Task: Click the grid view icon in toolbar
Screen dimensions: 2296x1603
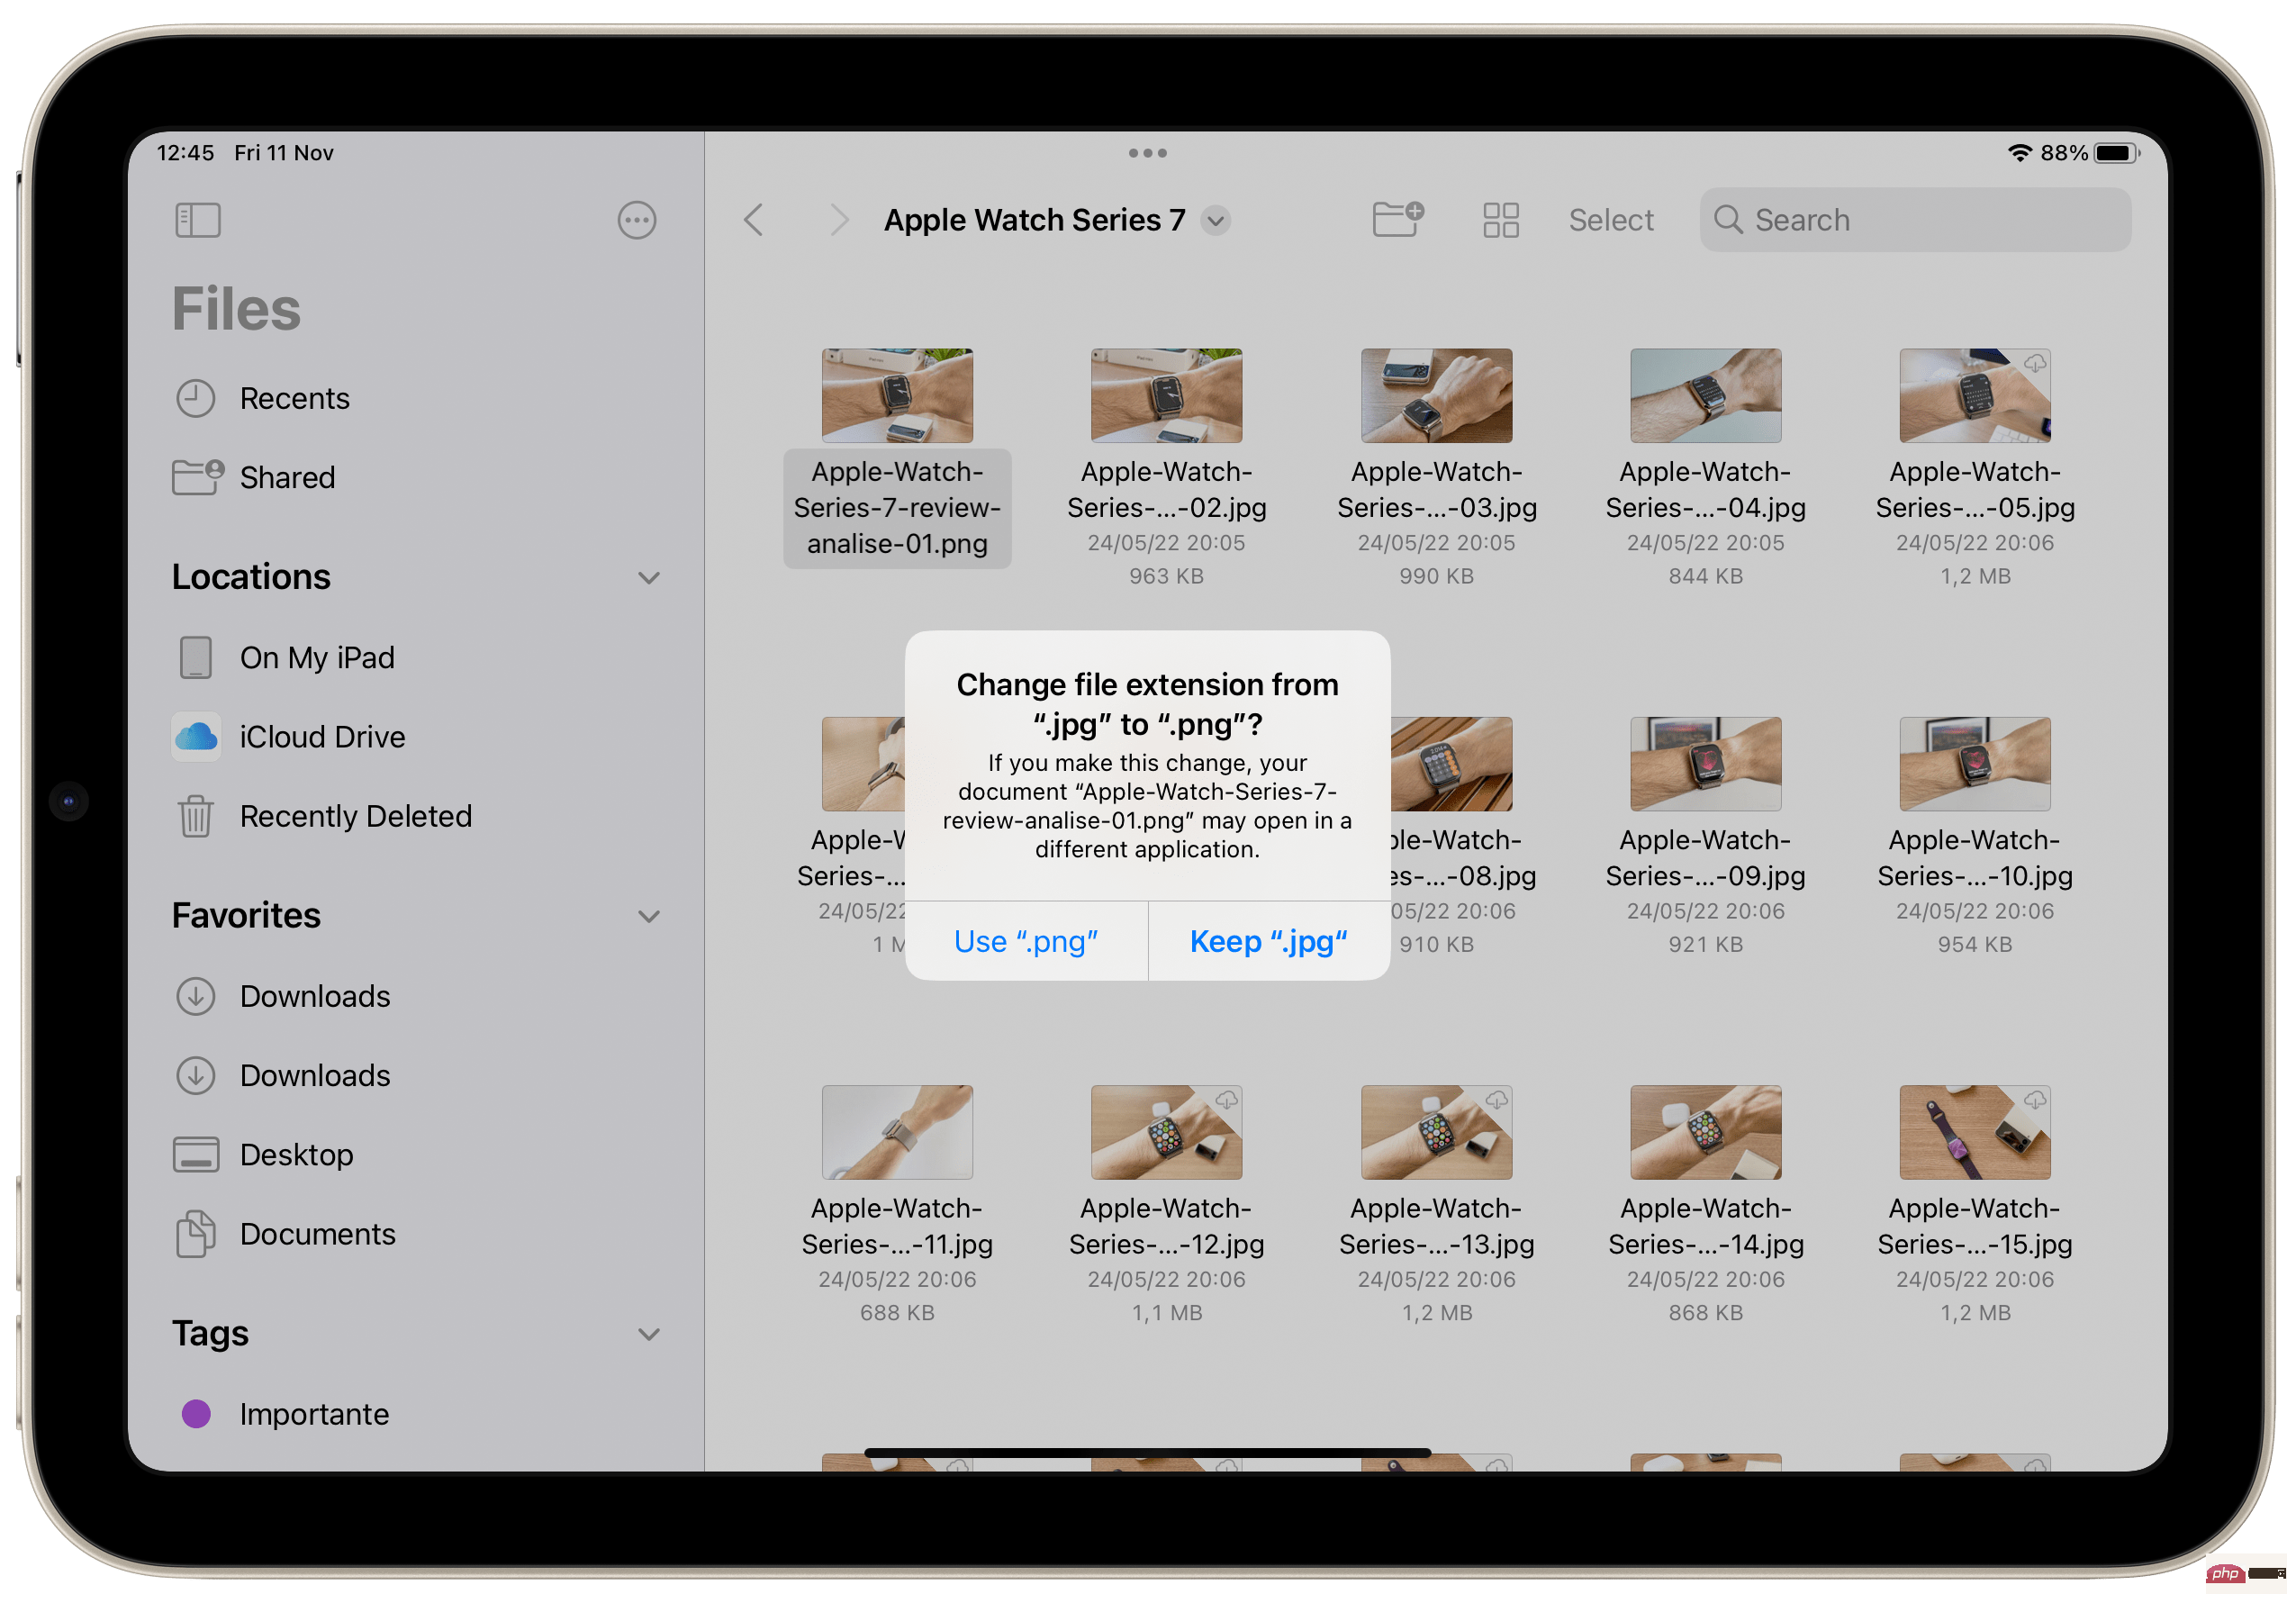Action: coord(1496,220)
